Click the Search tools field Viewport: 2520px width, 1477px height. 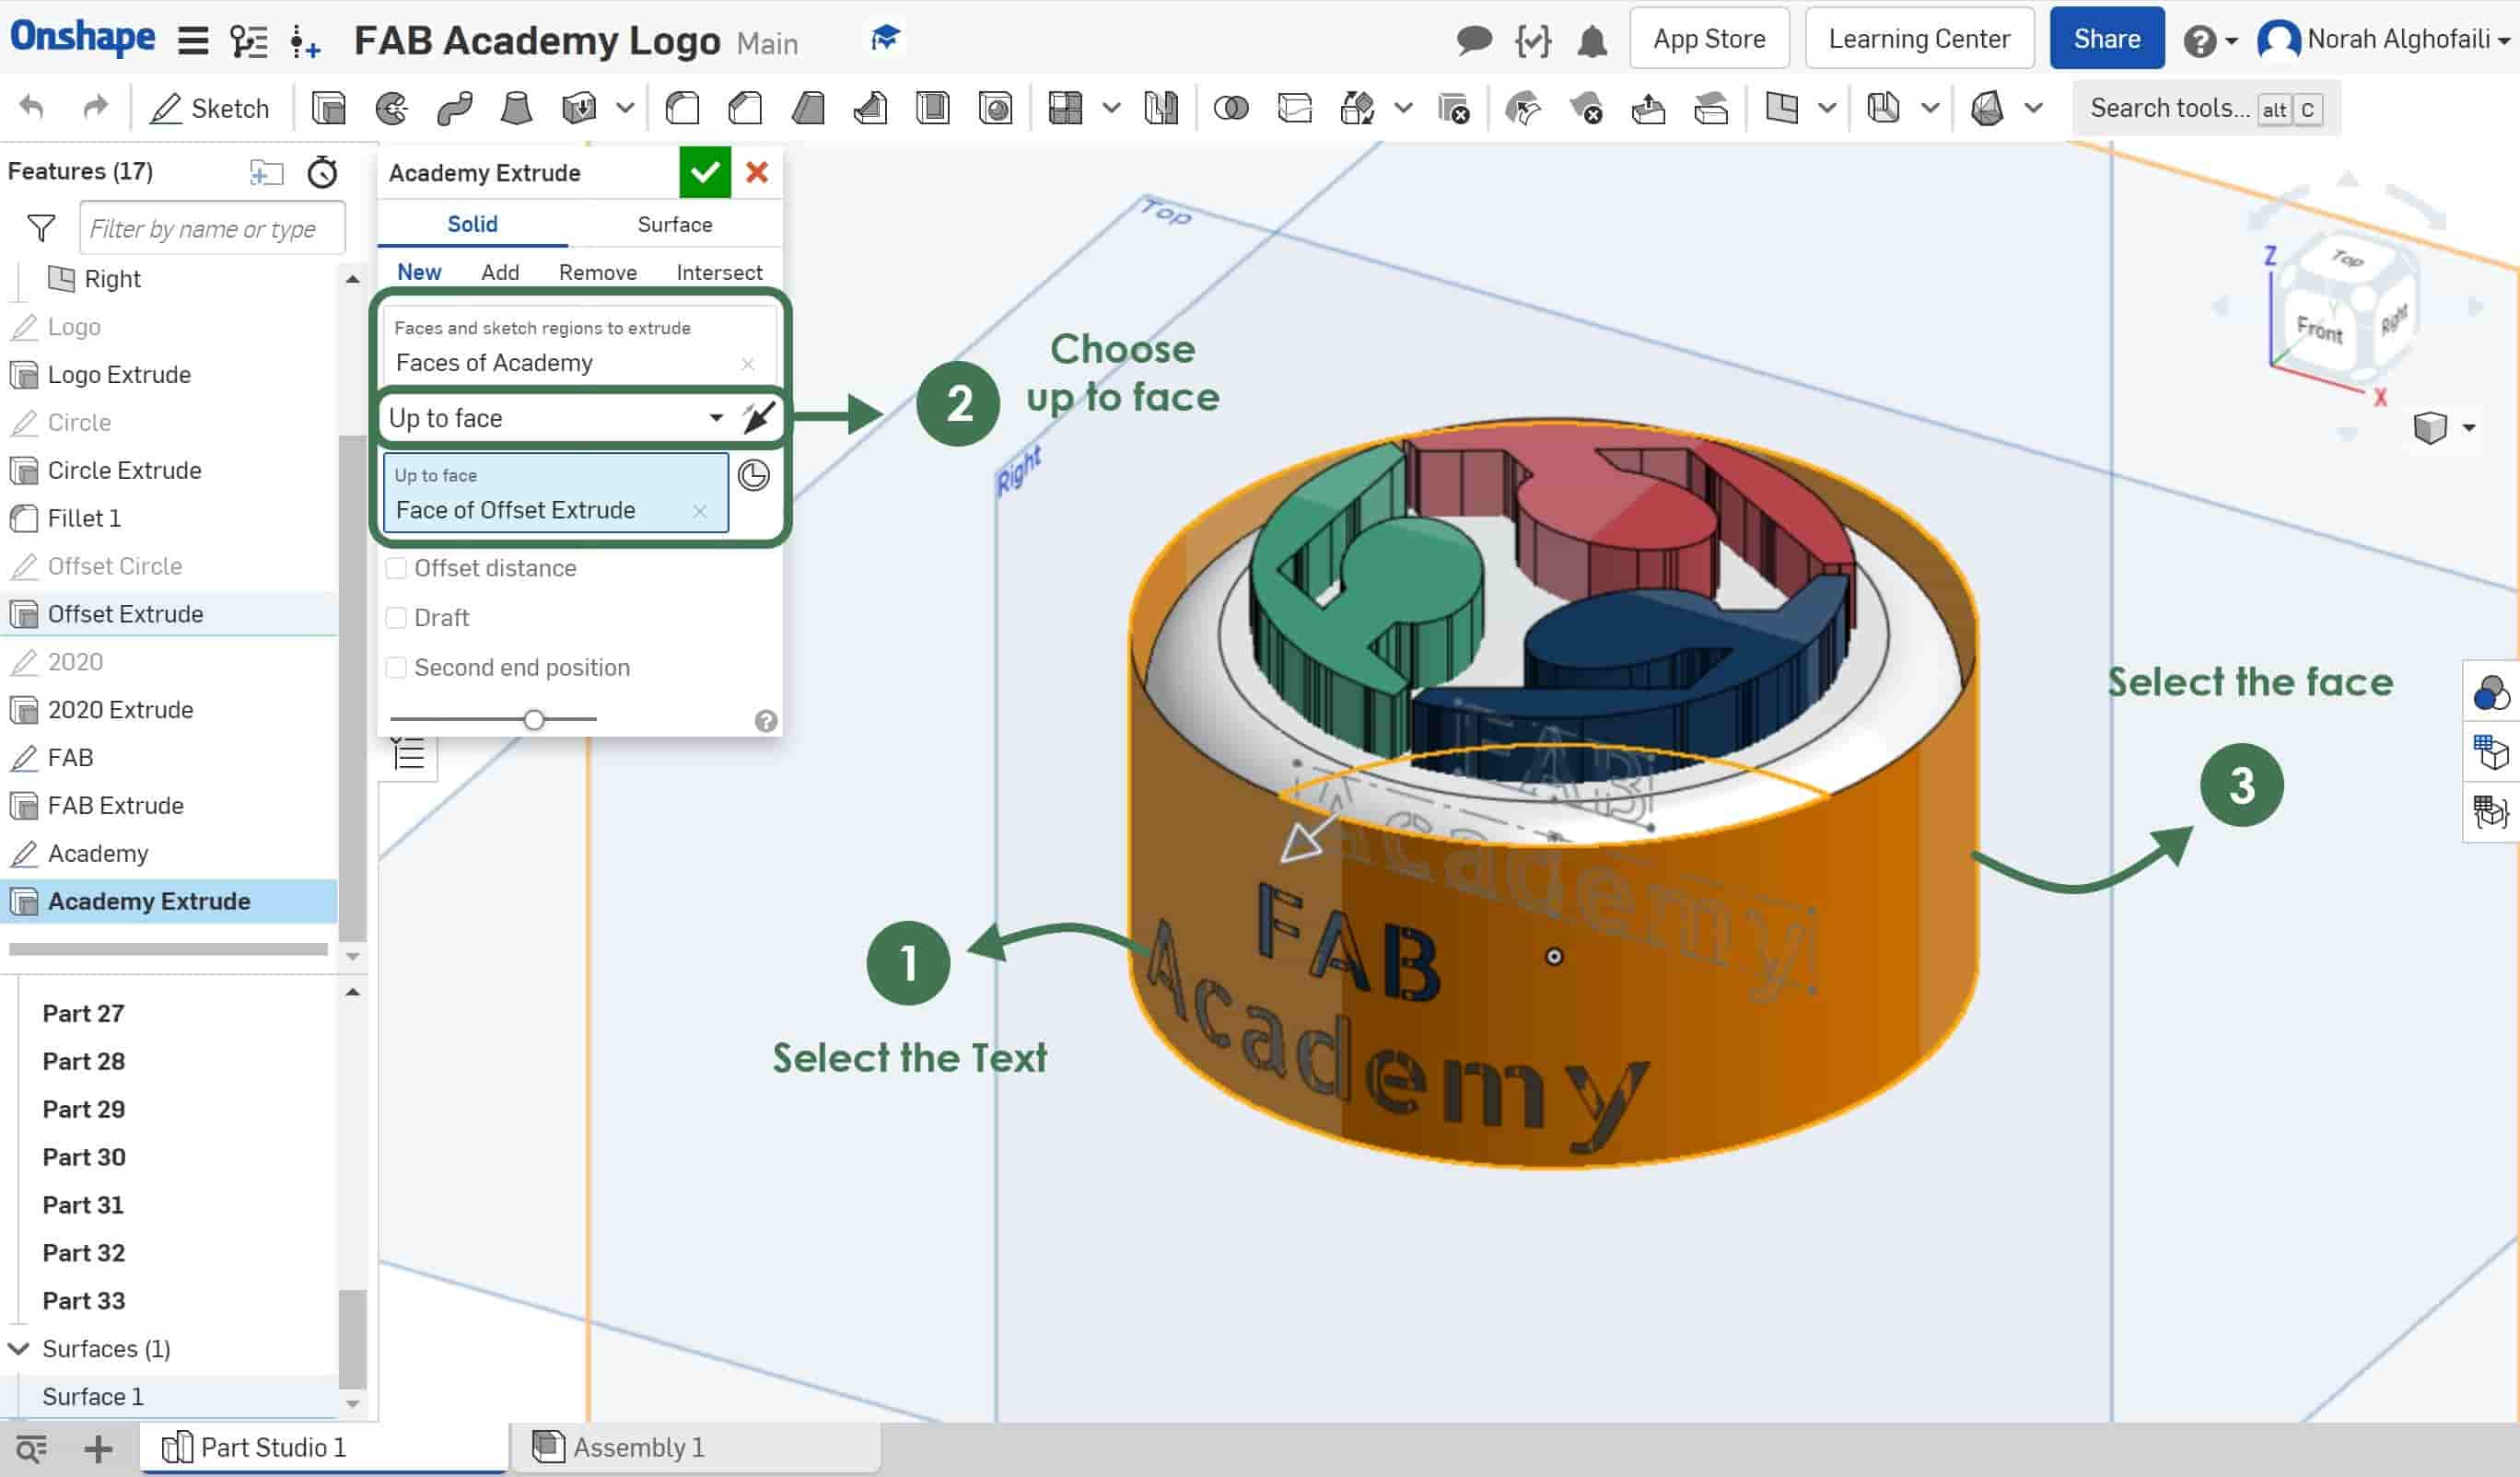point(2206,108)
